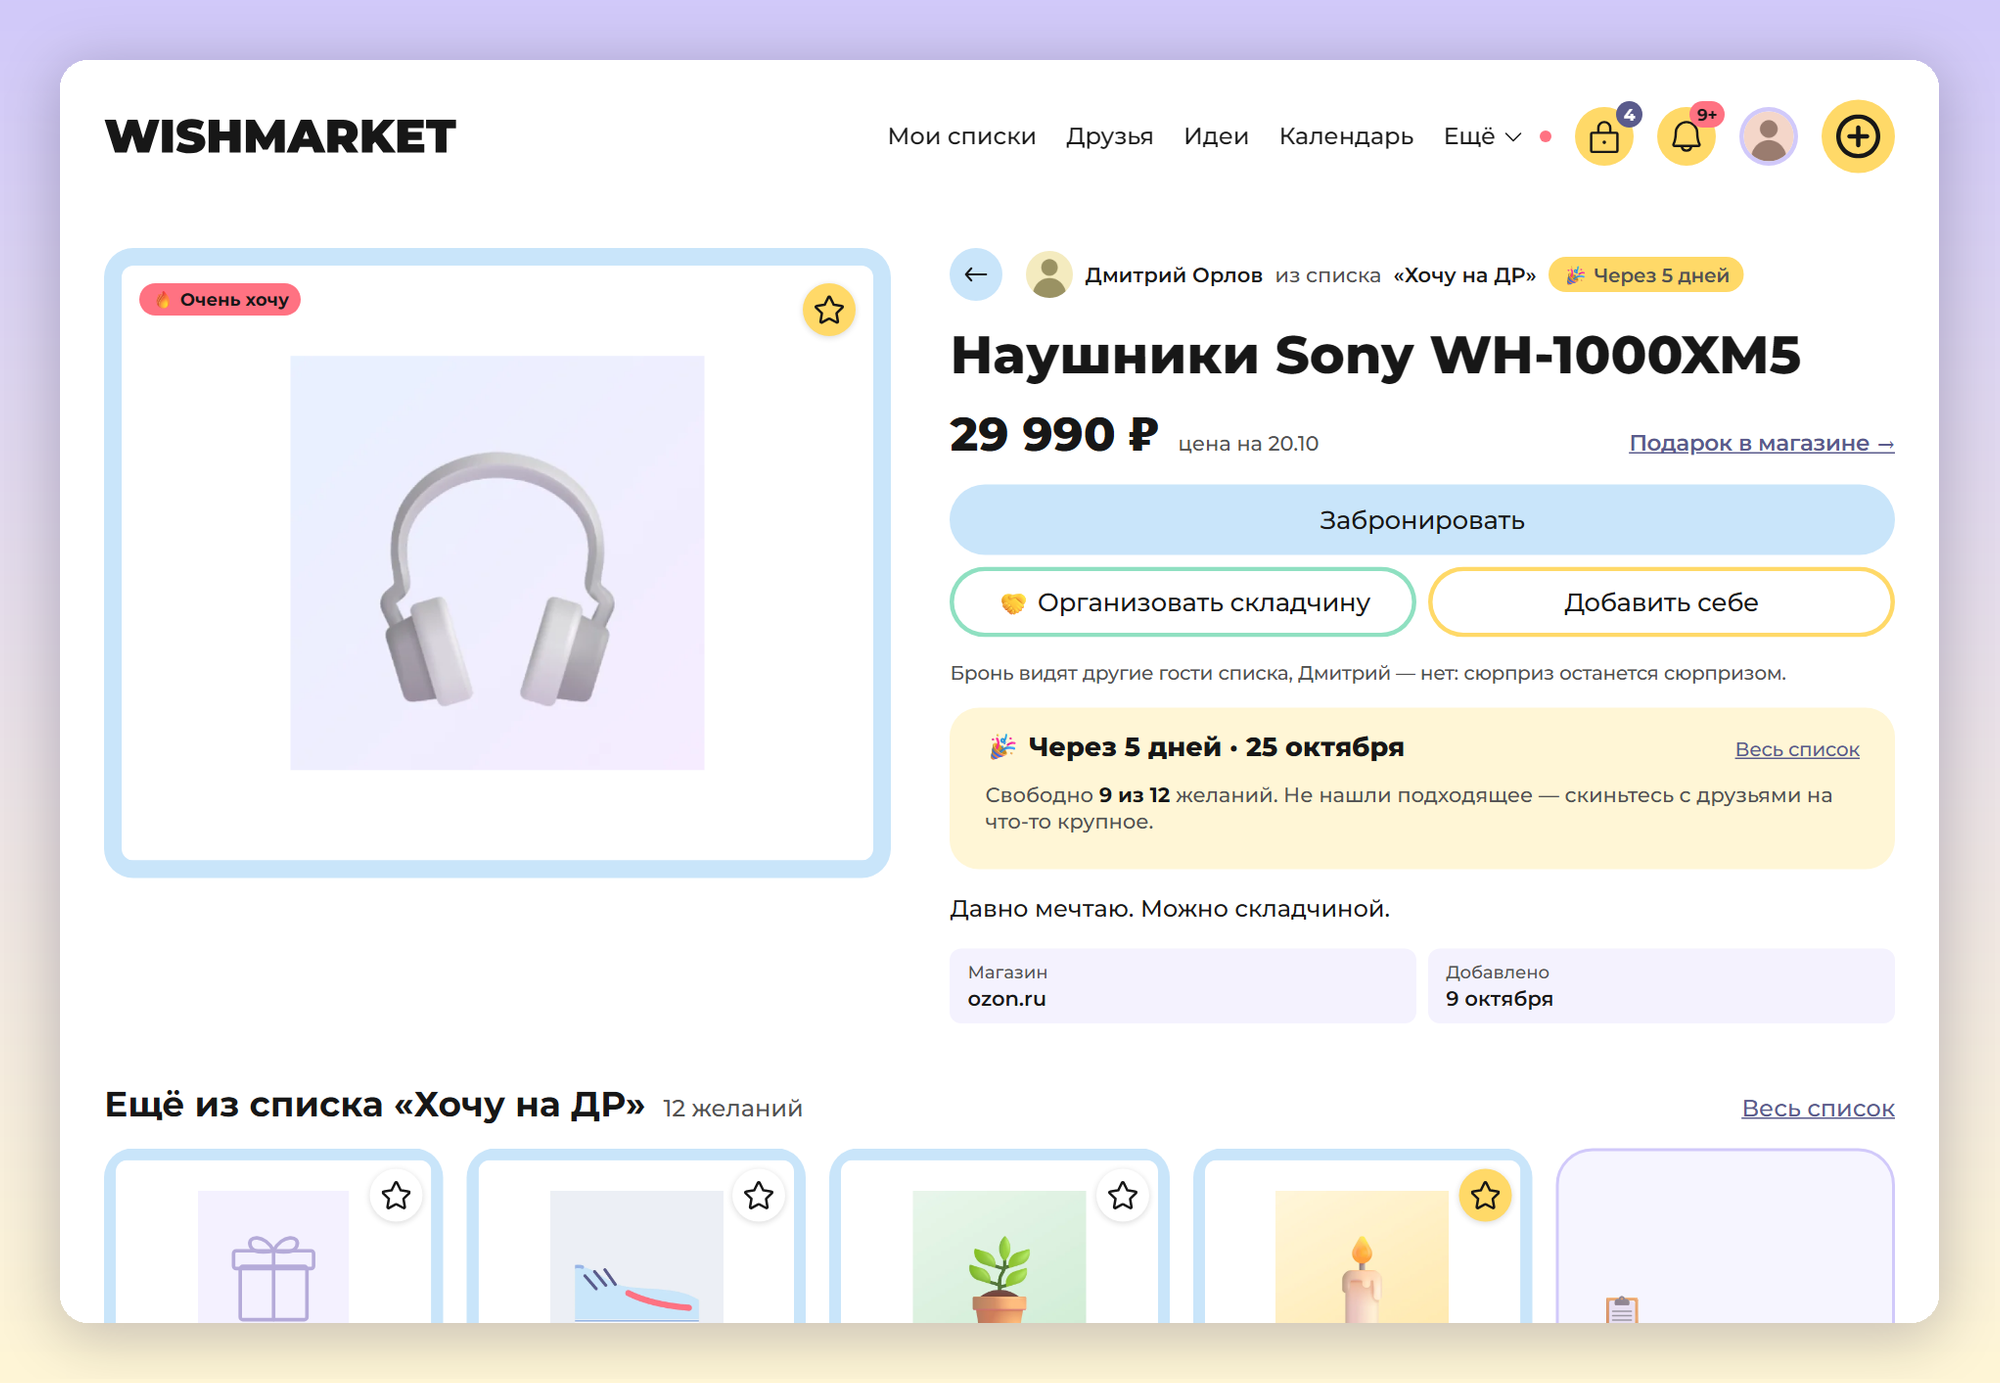Toggle the star on the plant card
Viewport: 2000px width, 1383px height.
click(1123, 1195)
